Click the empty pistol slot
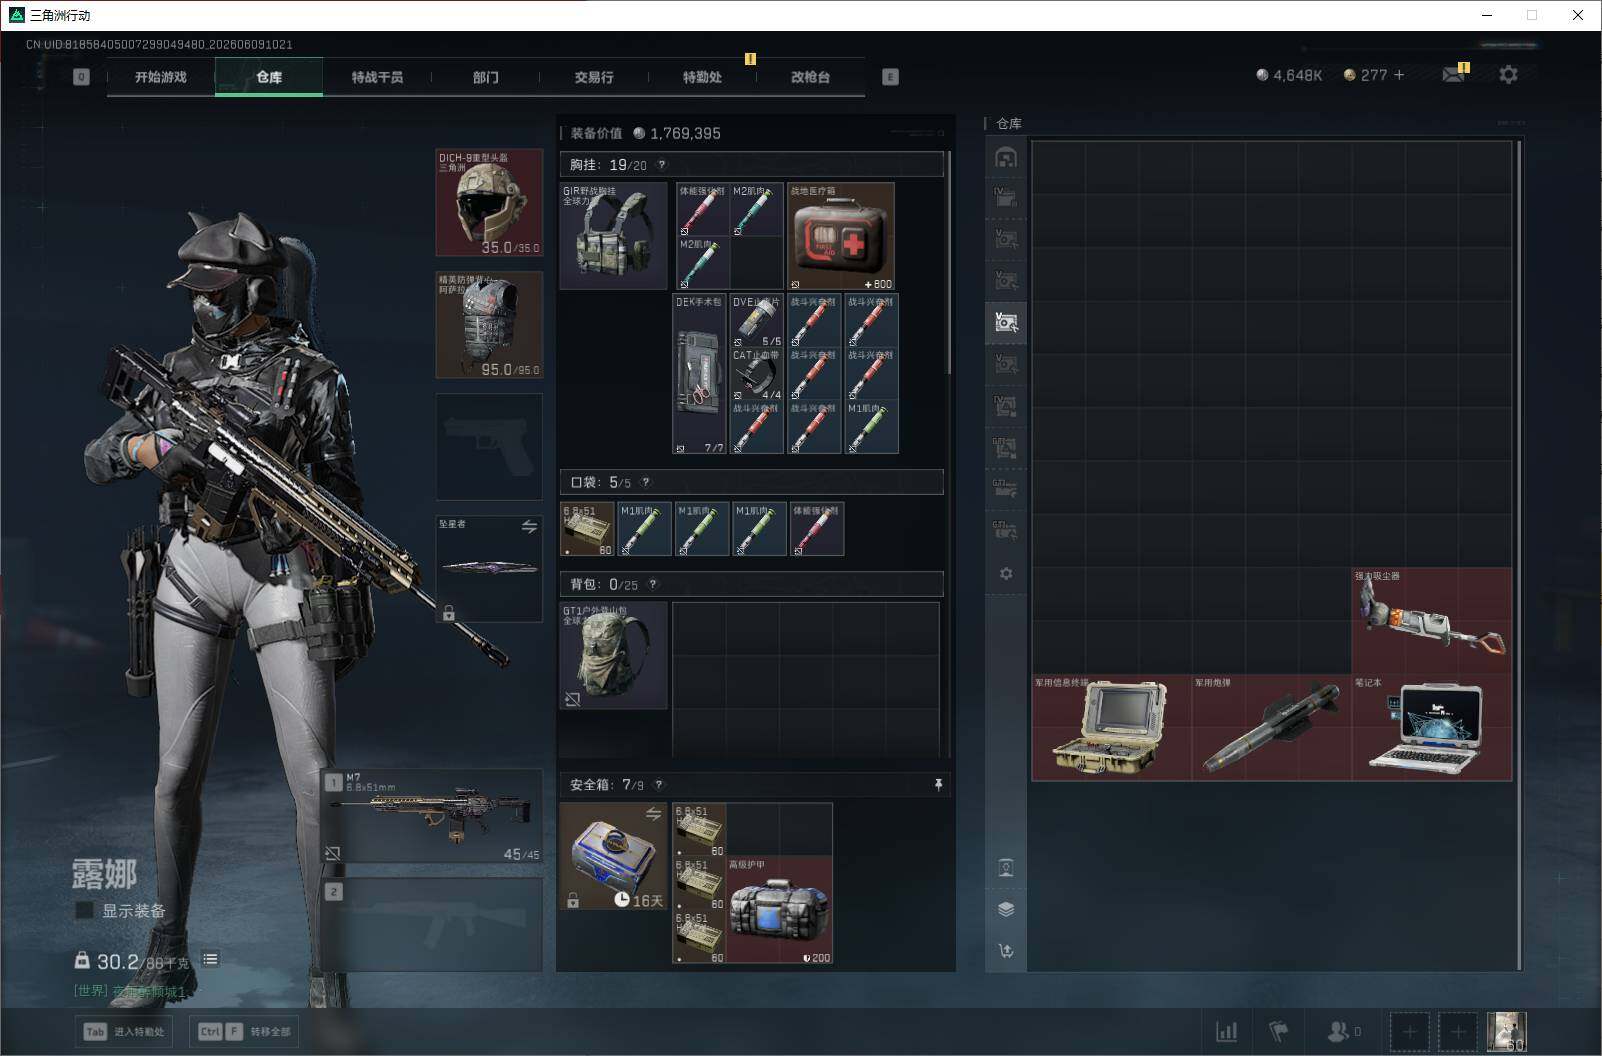This screenshot has width=1602, height=1056. [x=489, y=447]
